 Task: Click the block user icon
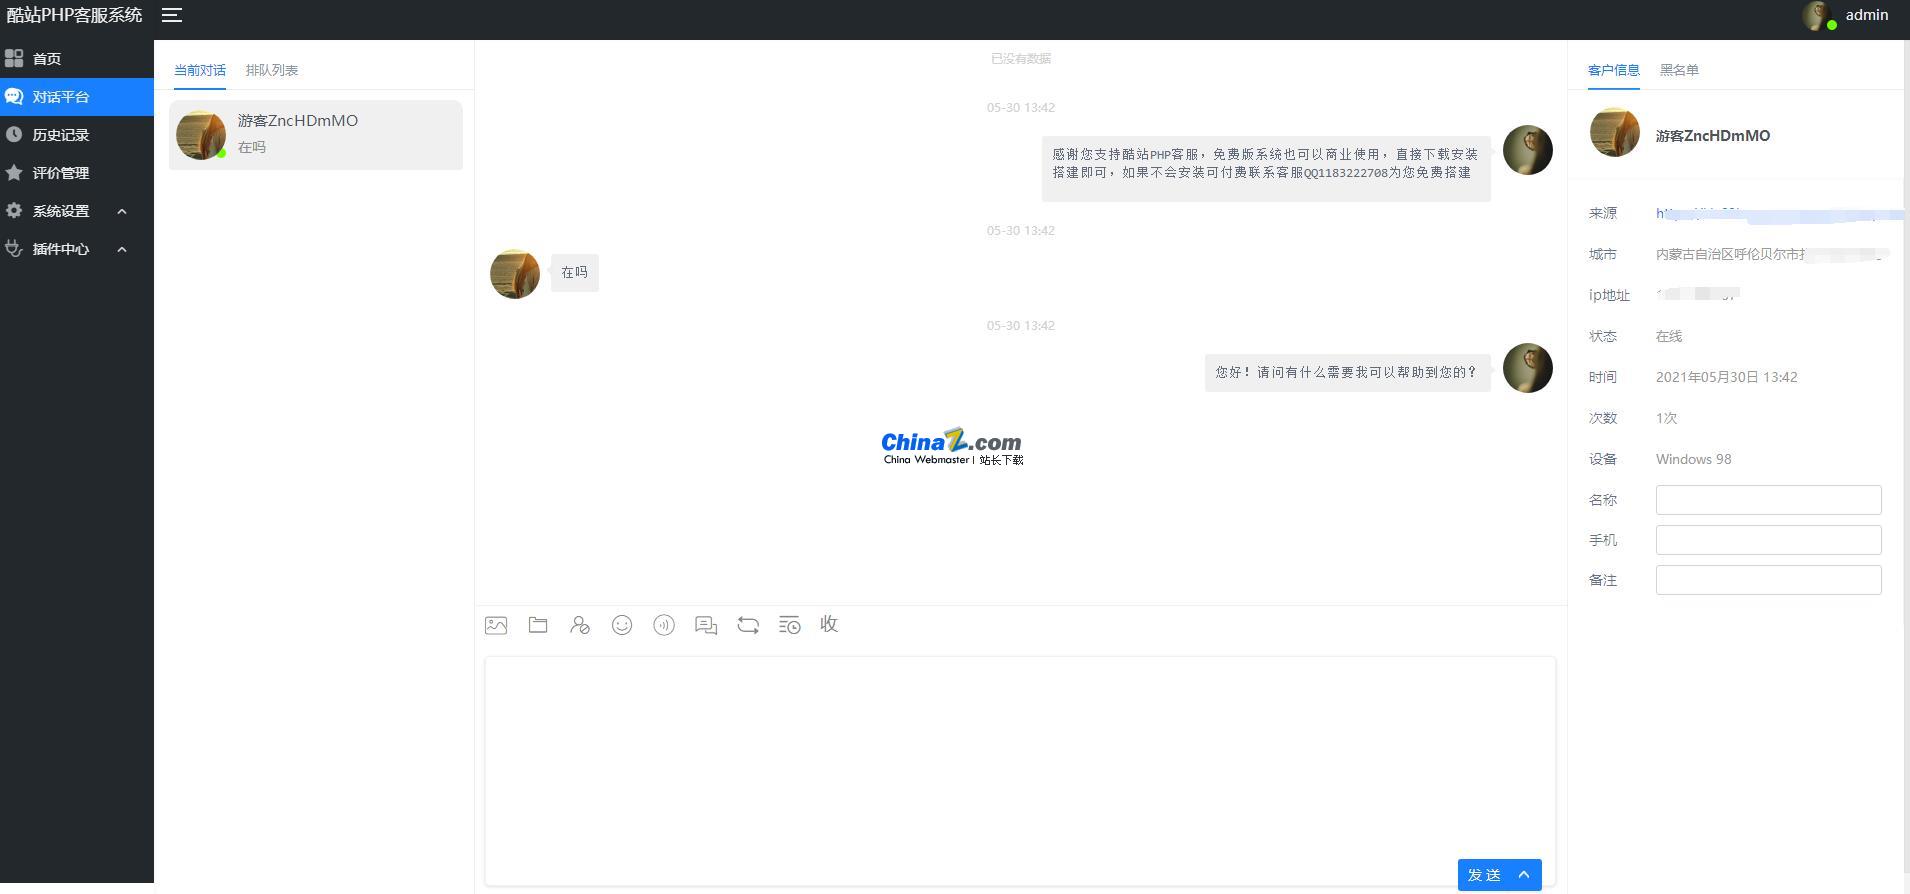tap(580, 625)
